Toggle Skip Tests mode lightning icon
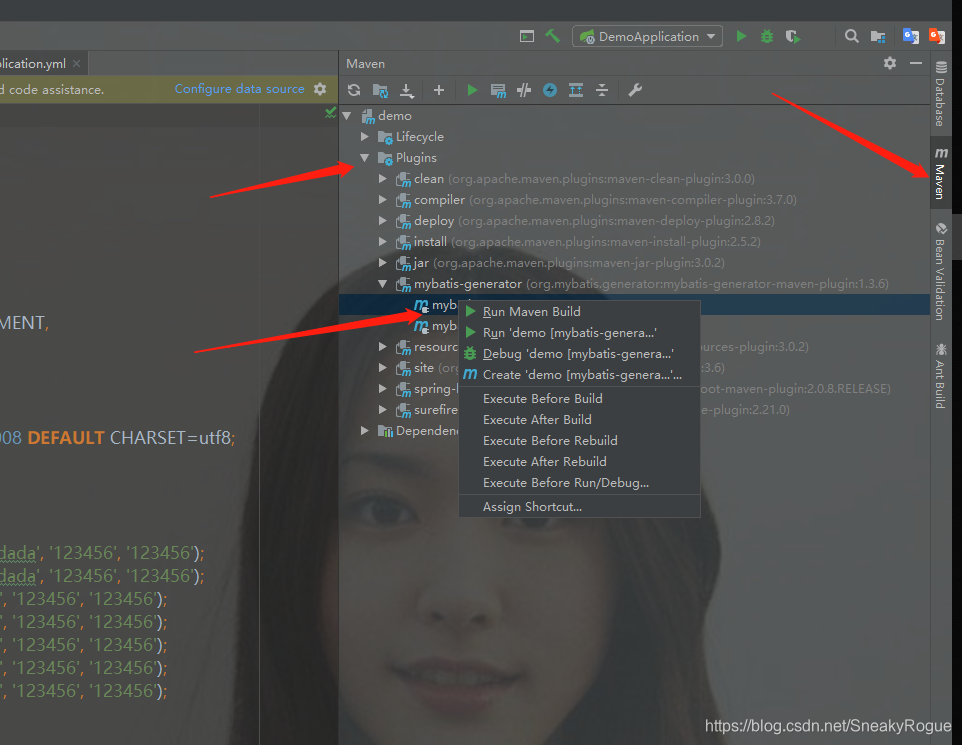962x745 pixels. tap(550, 90)
